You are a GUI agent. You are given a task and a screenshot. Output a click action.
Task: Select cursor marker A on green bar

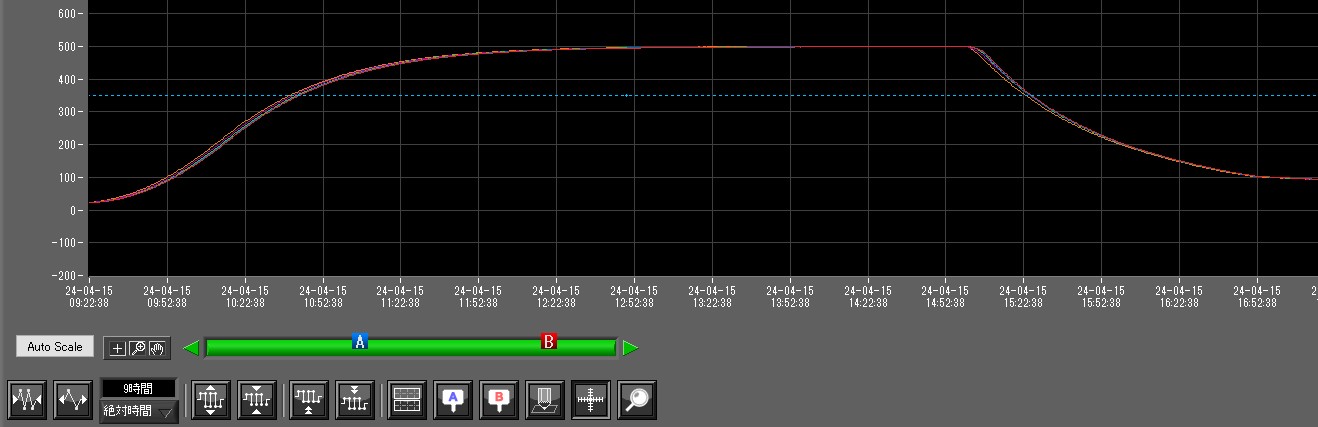tap(361, 342)
